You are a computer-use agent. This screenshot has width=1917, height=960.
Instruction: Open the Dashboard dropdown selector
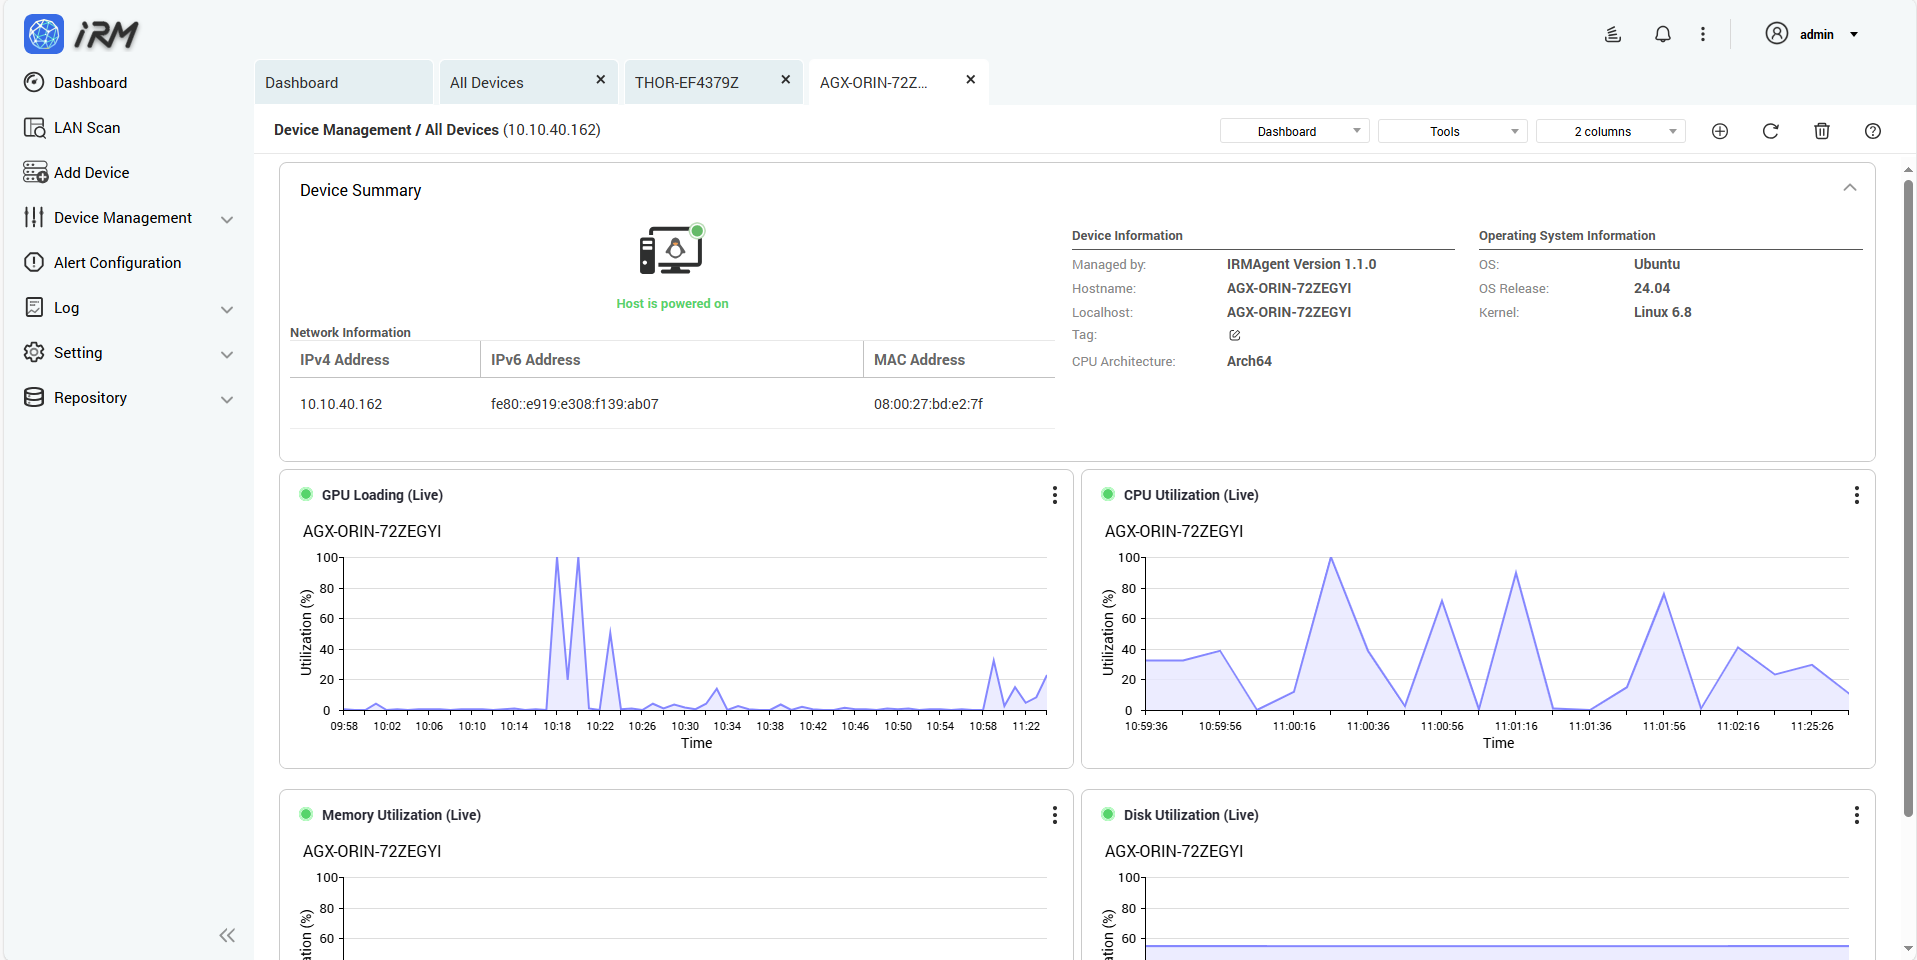[x=1294, y=131]
